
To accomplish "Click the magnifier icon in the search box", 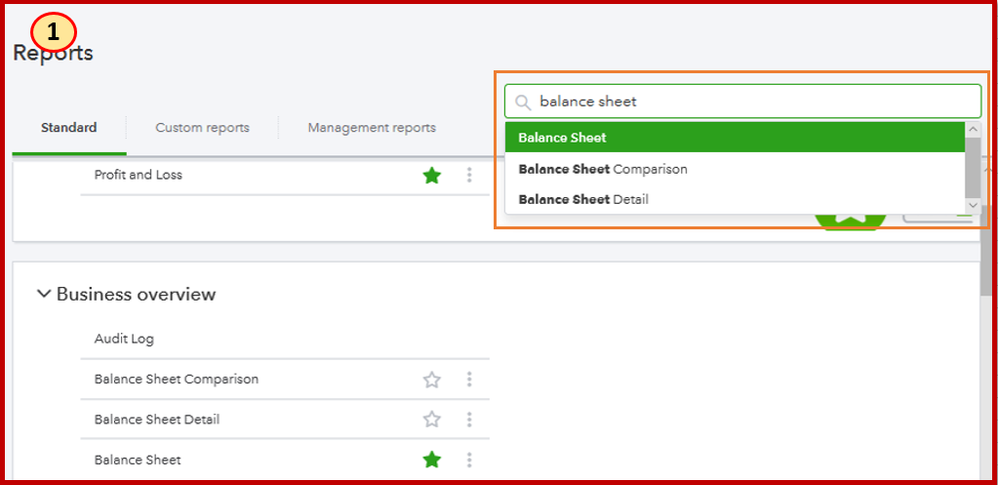I will (522, 102).
